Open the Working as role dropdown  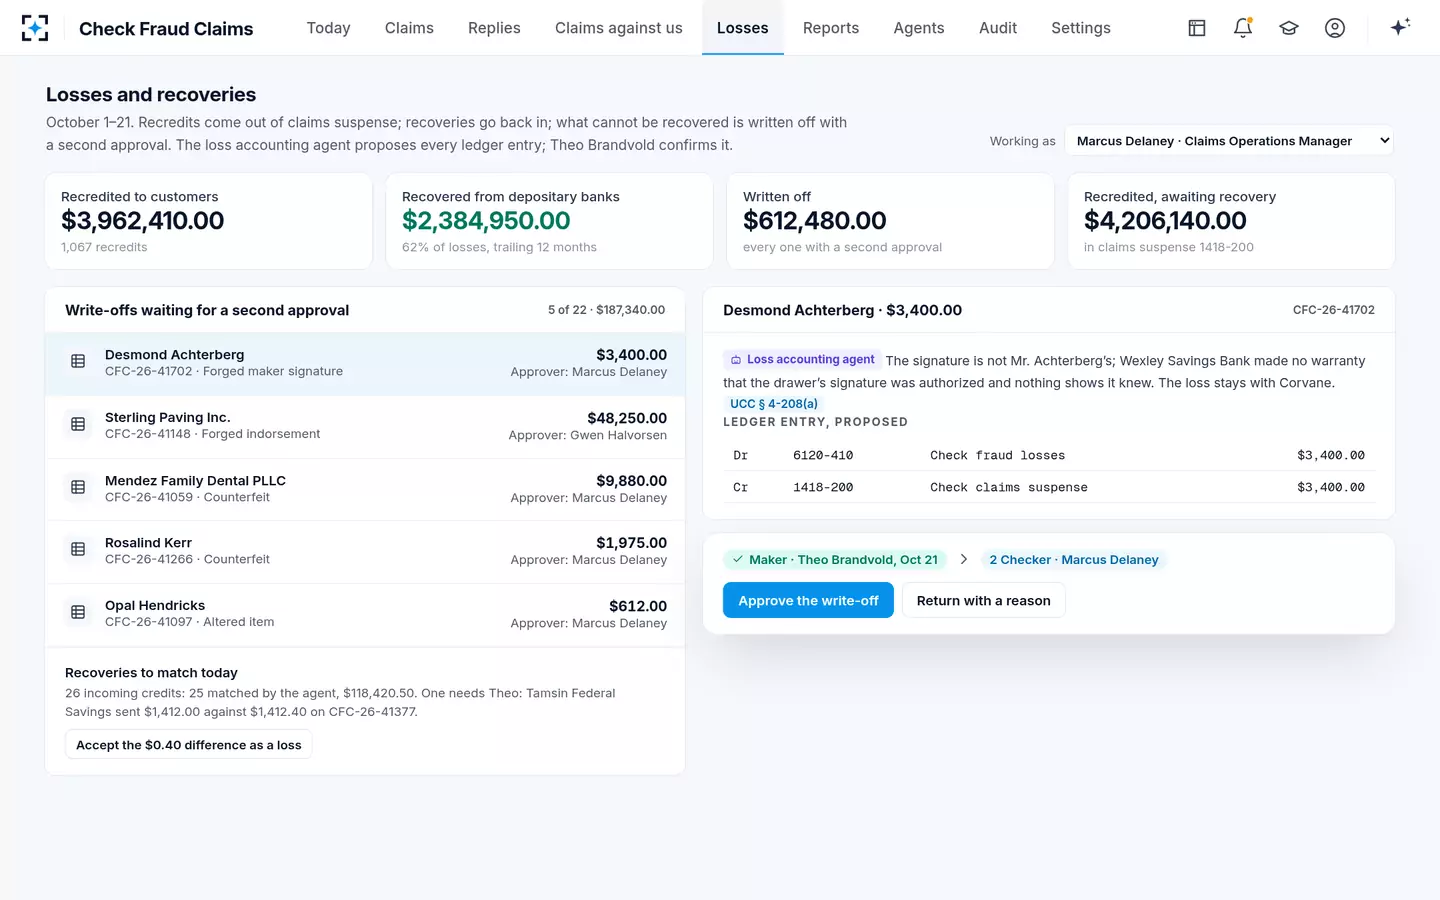pos(1229,141)
